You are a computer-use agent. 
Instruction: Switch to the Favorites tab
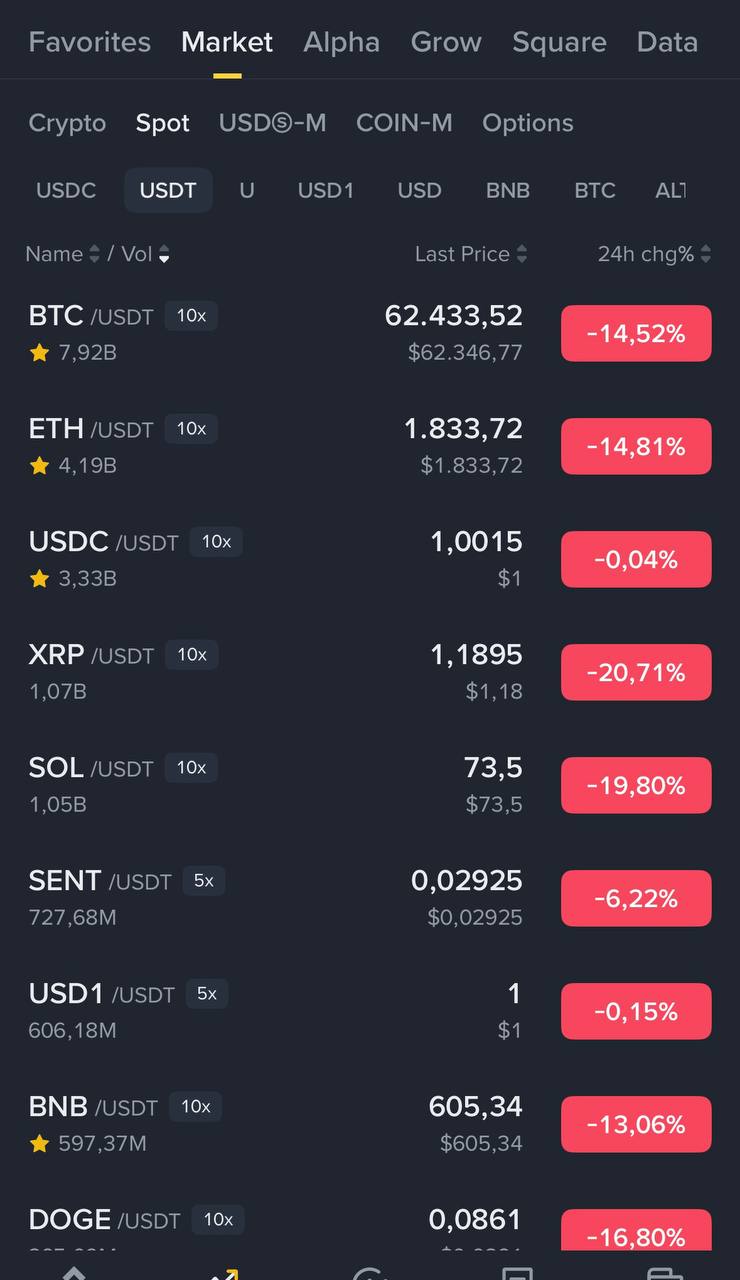(90, 42)
